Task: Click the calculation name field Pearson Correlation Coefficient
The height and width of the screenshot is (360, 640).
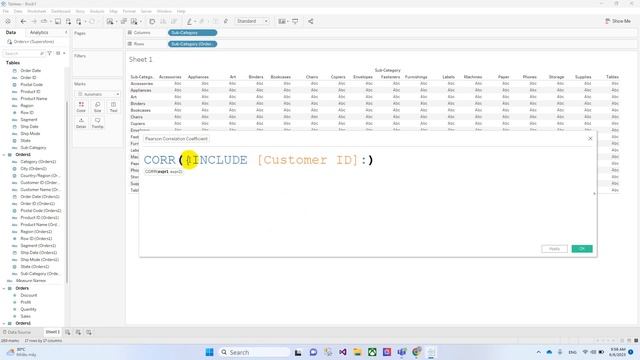Action: 176,139
